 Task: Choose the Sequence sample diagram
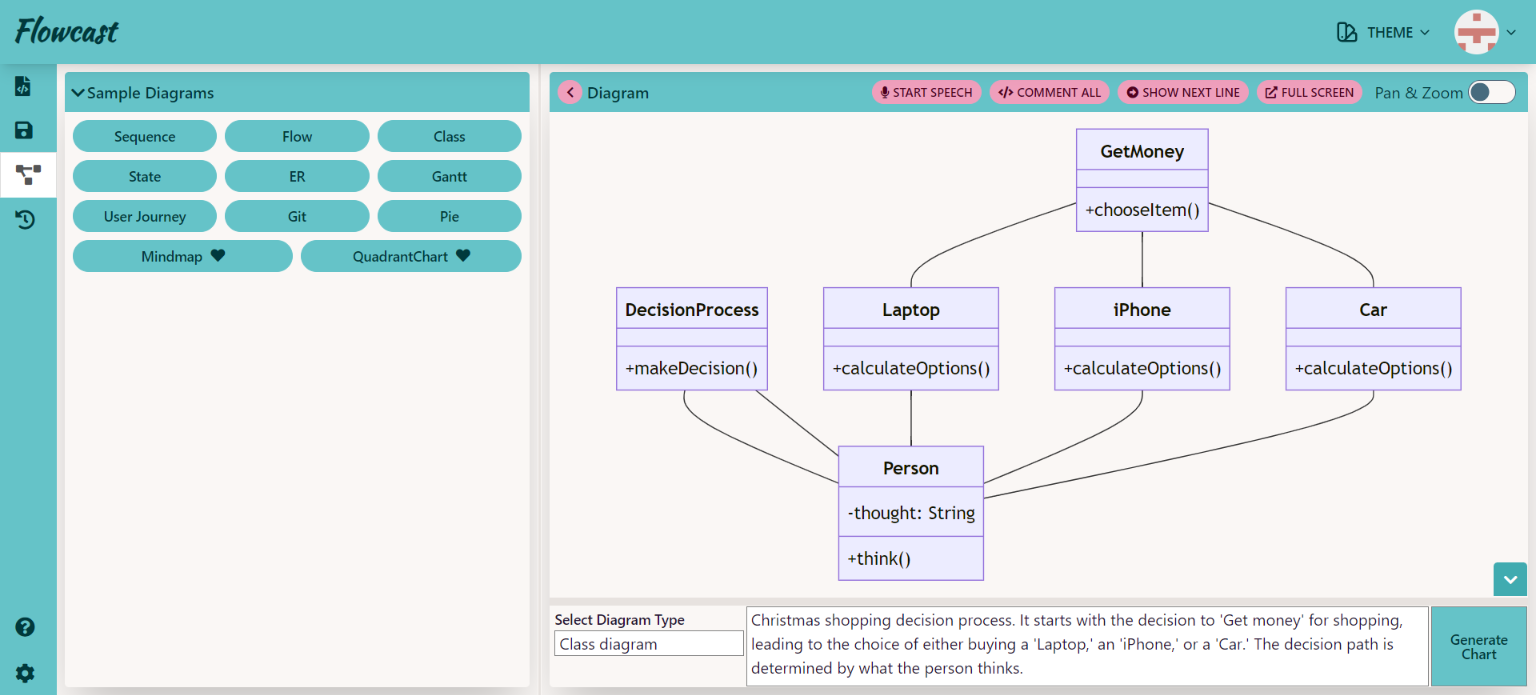(x=145, y=137)
